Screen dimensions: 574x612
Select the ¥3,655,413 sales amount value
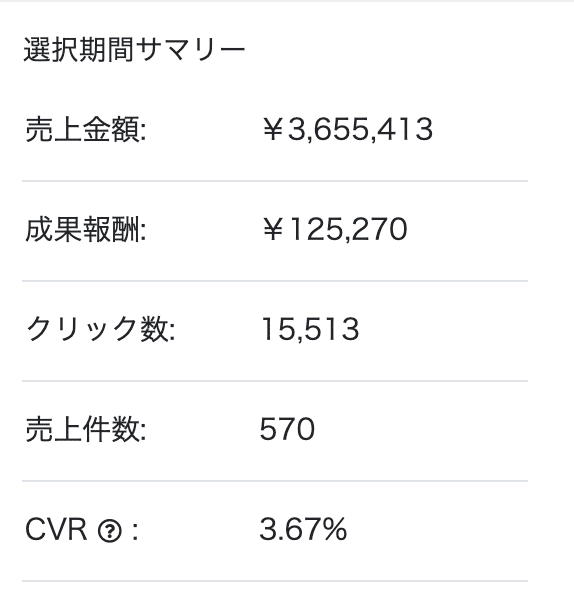[347, 129]
